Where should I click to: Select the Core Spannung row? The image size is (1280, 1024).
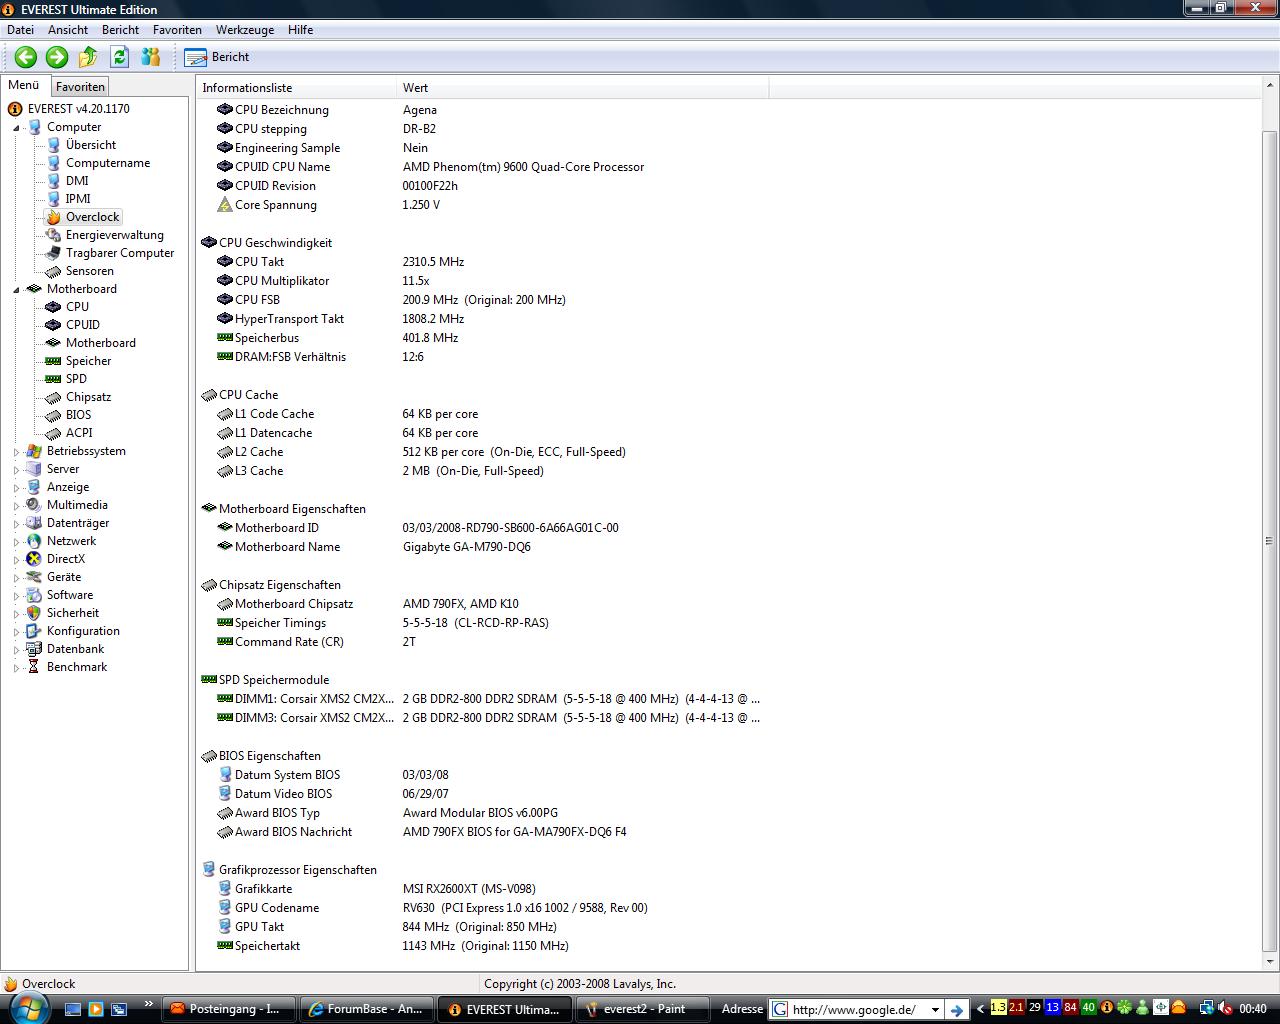[x=483, y=205]
